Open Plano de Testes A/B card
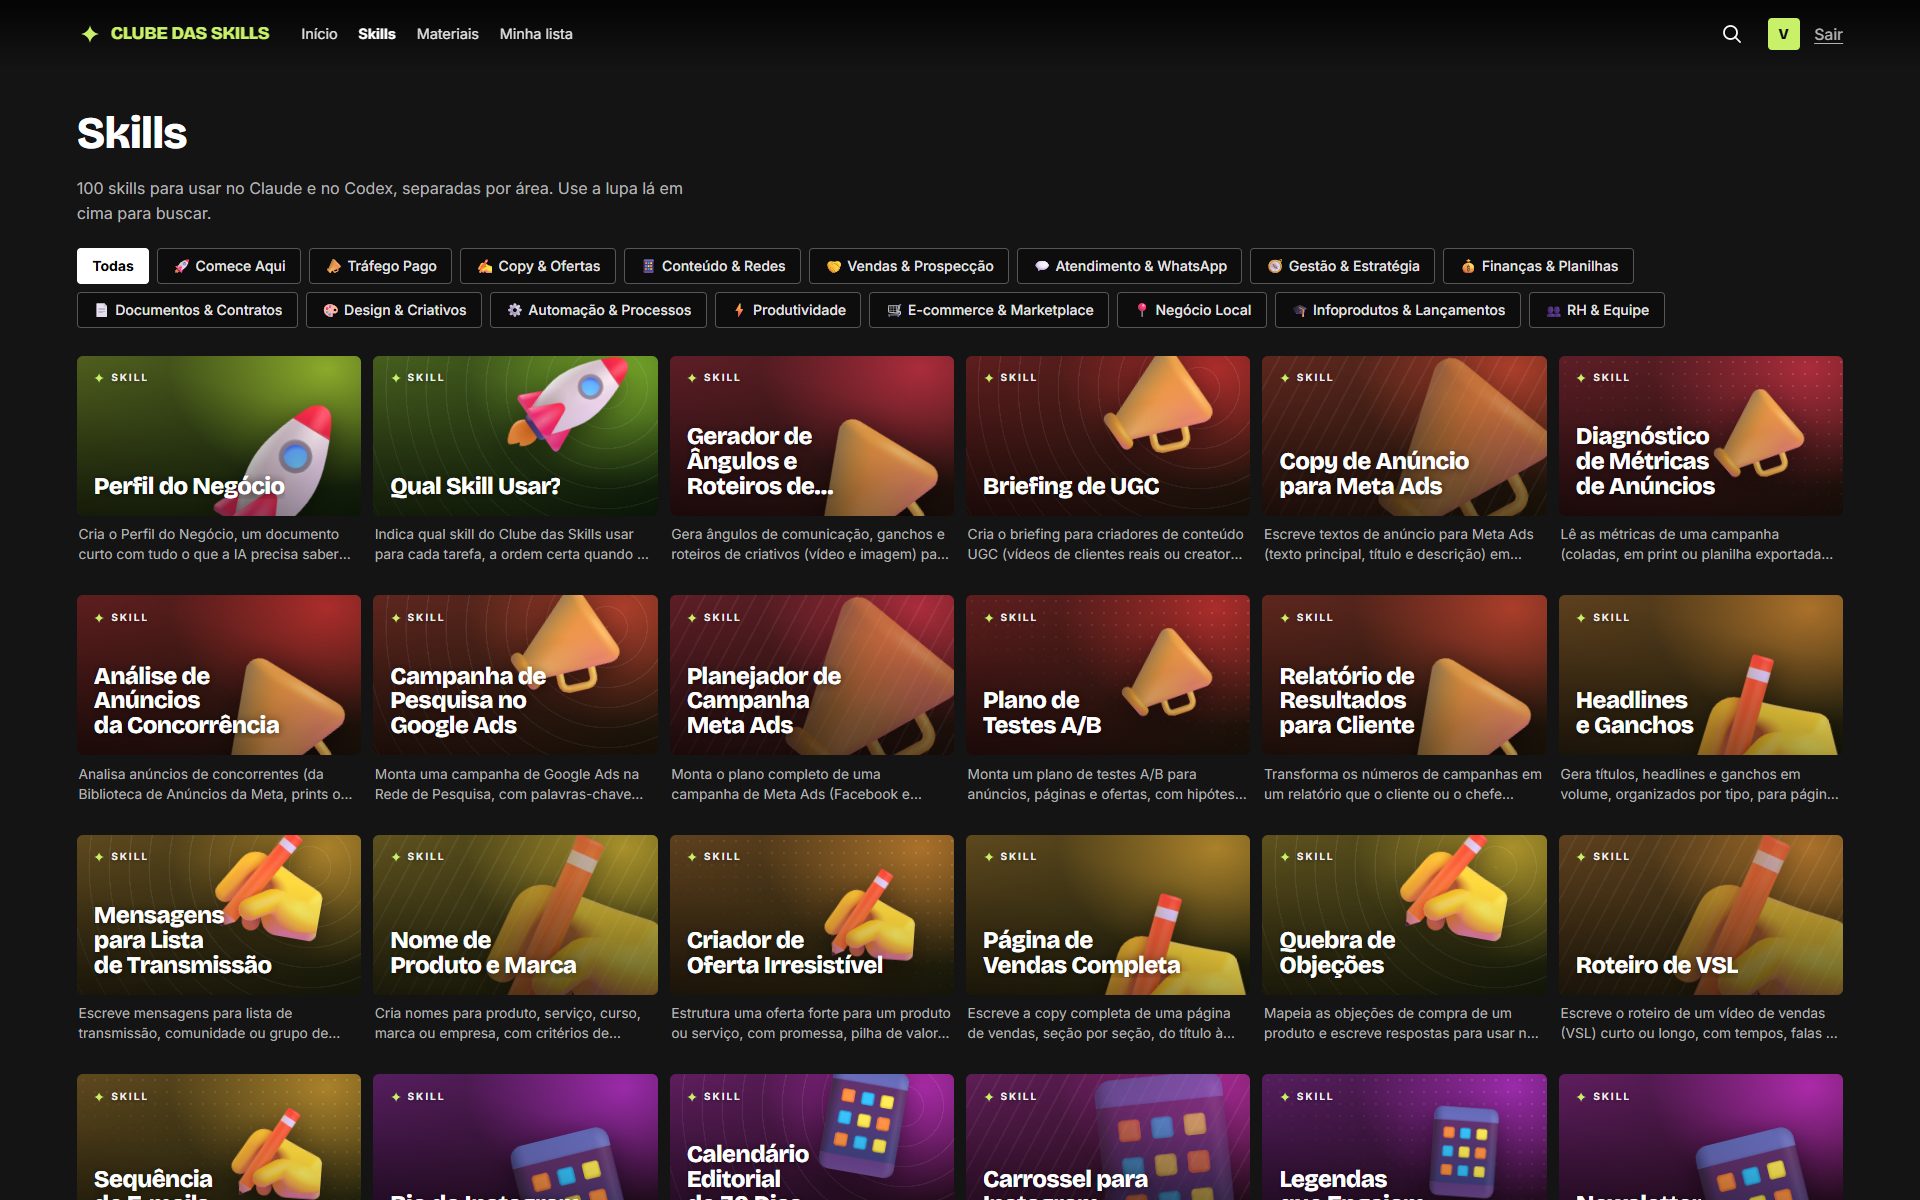Image resolution: width=1920 pixels, height=1200 pixels. click(x=1108, y=675)
